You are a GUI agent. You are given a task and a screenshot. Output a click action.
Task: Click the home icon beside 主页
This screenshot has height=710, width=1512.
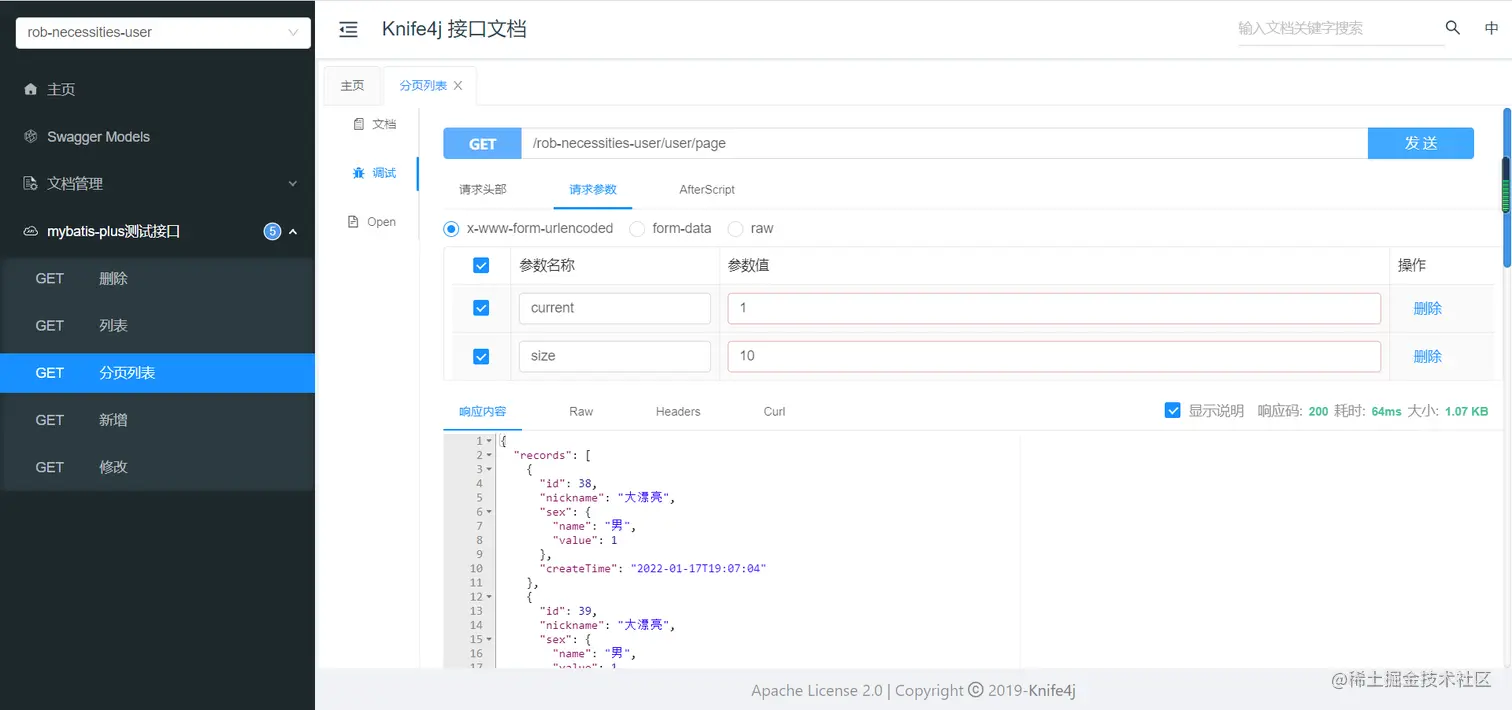(30, 89)
